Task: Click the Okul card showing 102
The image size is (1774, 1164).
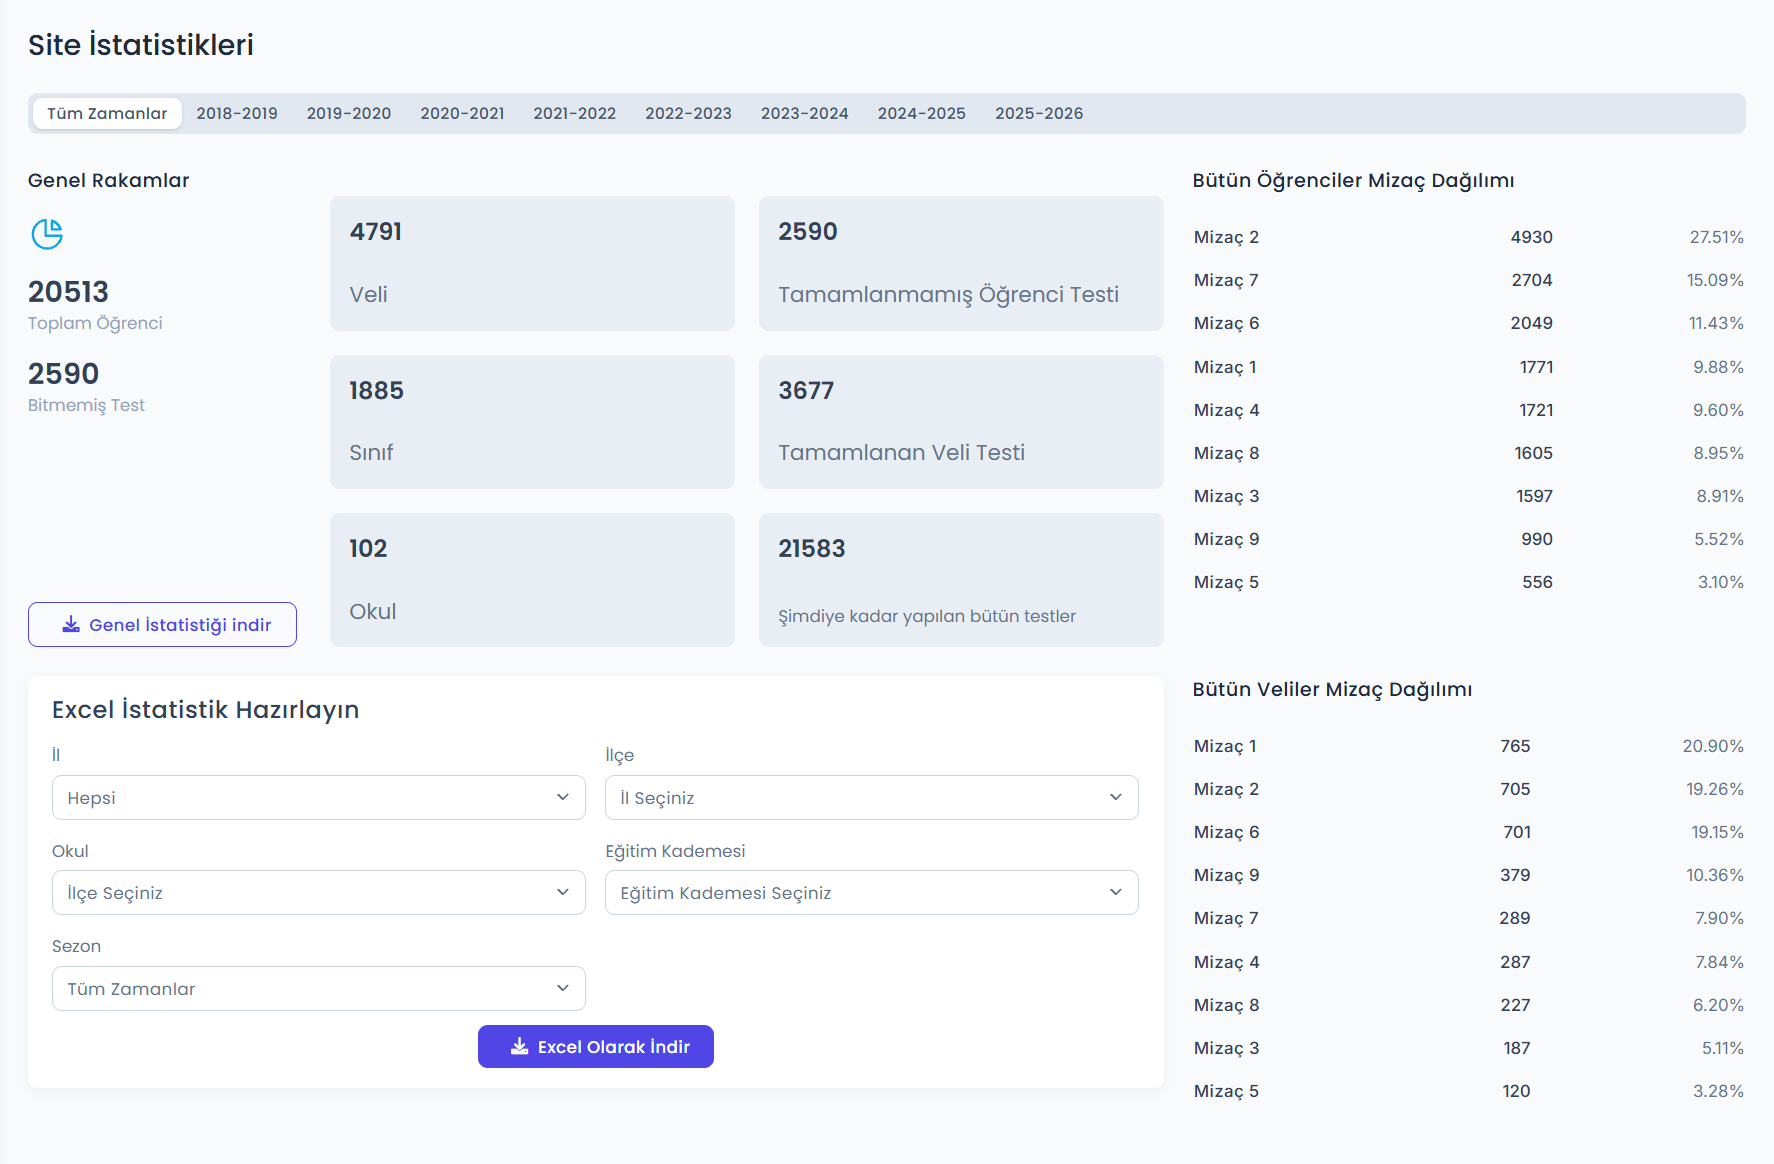Action: coord(532,580)
